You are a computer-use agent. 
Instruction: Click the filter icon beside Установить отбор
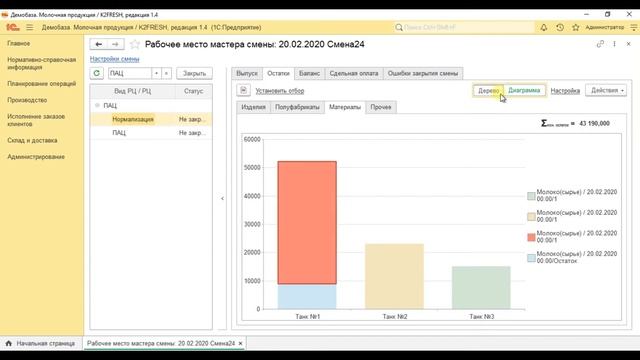pyautogui.click(x=244, y=90)
